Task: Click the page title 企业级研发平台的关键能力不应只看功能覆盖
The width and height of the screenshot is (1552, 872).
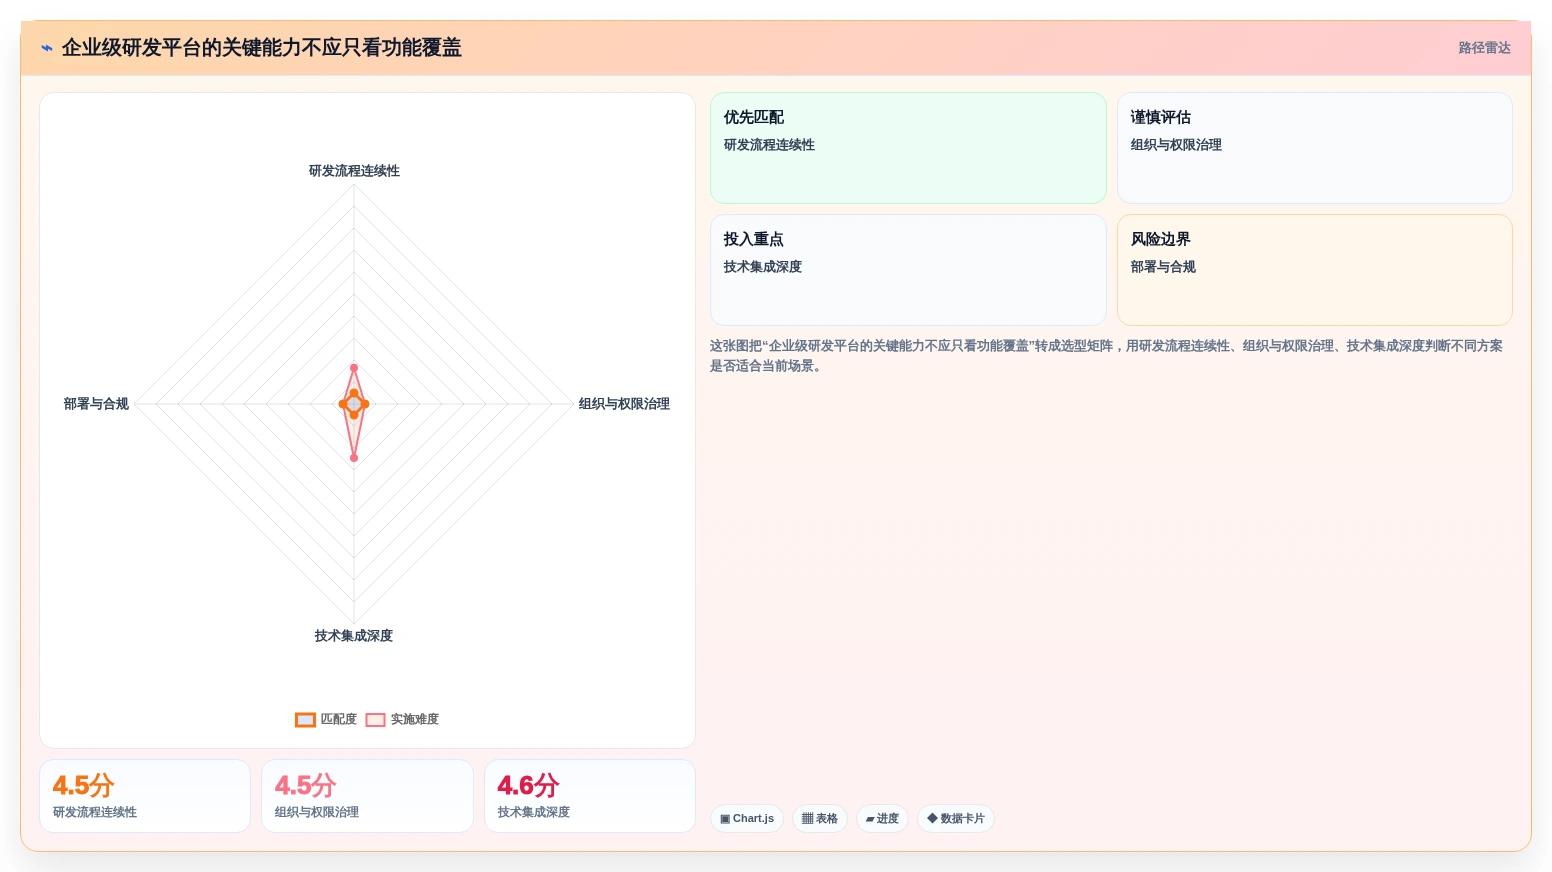Action: coord(261,48)
